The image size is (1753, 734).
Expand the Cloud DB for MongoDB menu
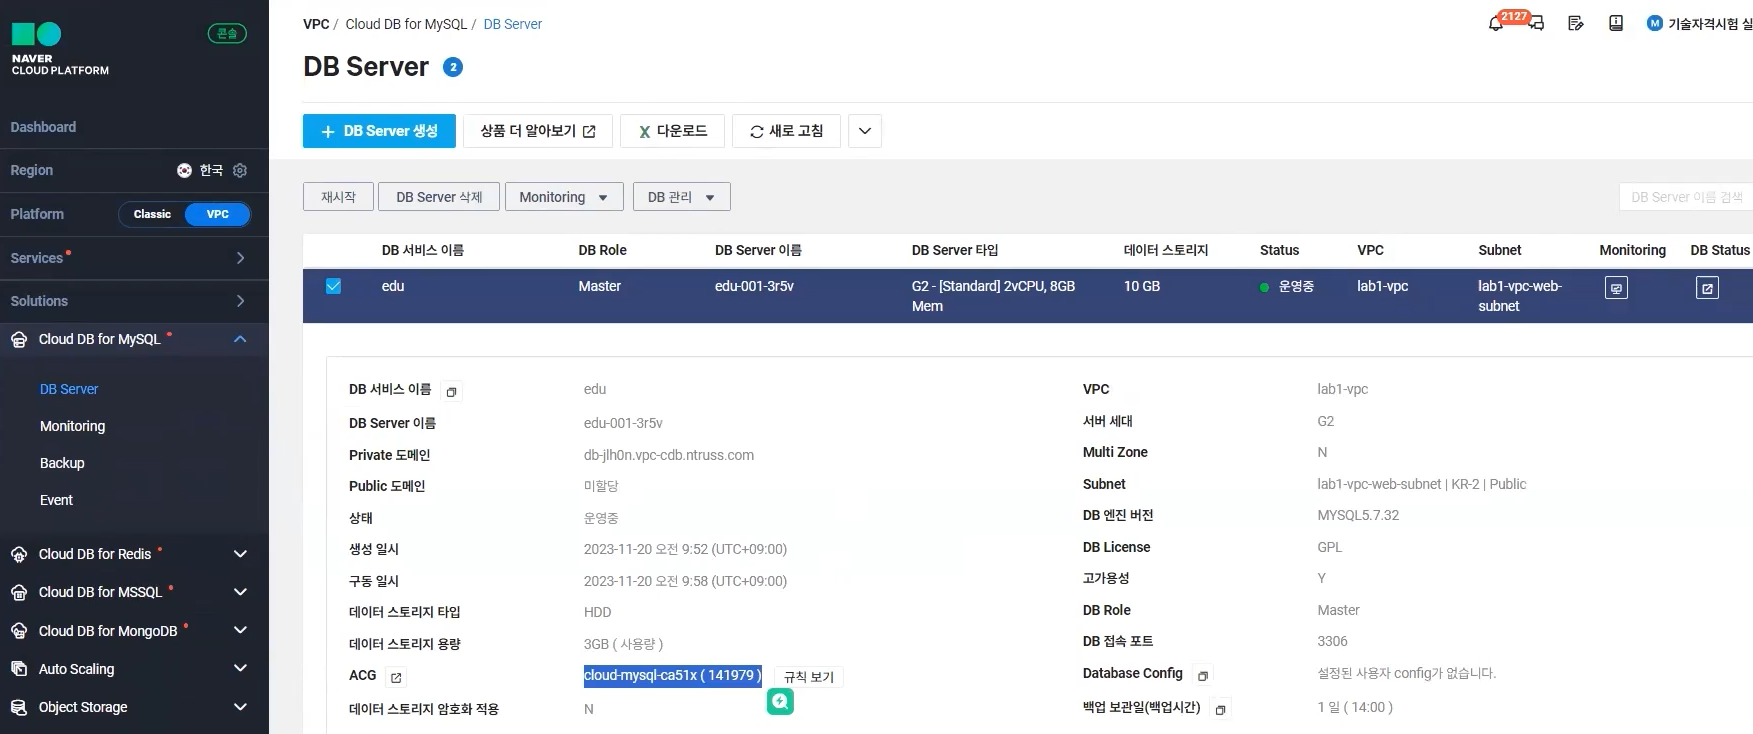(x=240, y=631)
